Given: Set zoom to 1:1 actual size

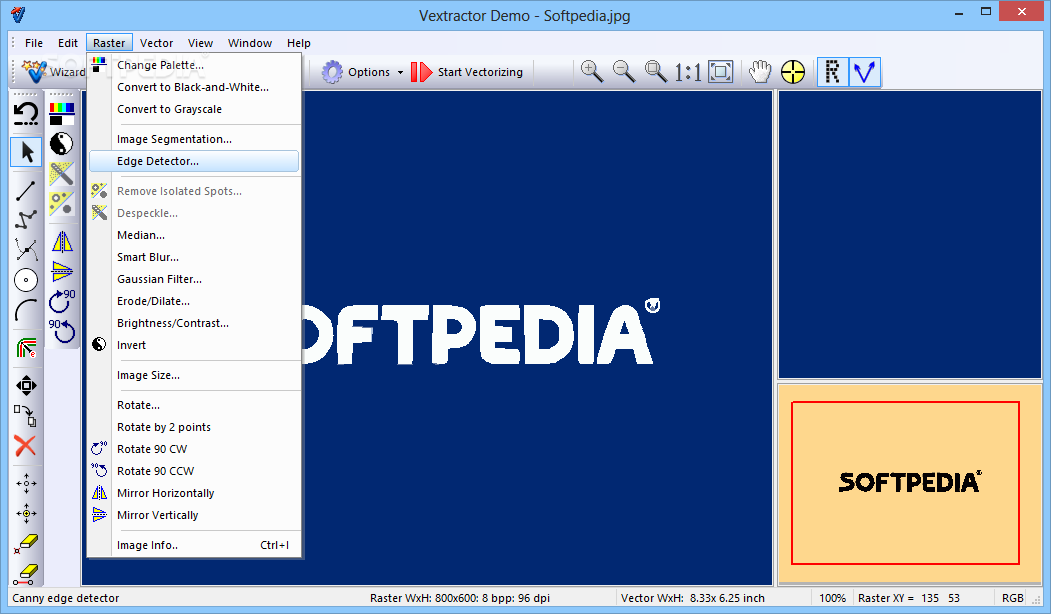Looking at the screenshot, I should click(x=688, y=72).
